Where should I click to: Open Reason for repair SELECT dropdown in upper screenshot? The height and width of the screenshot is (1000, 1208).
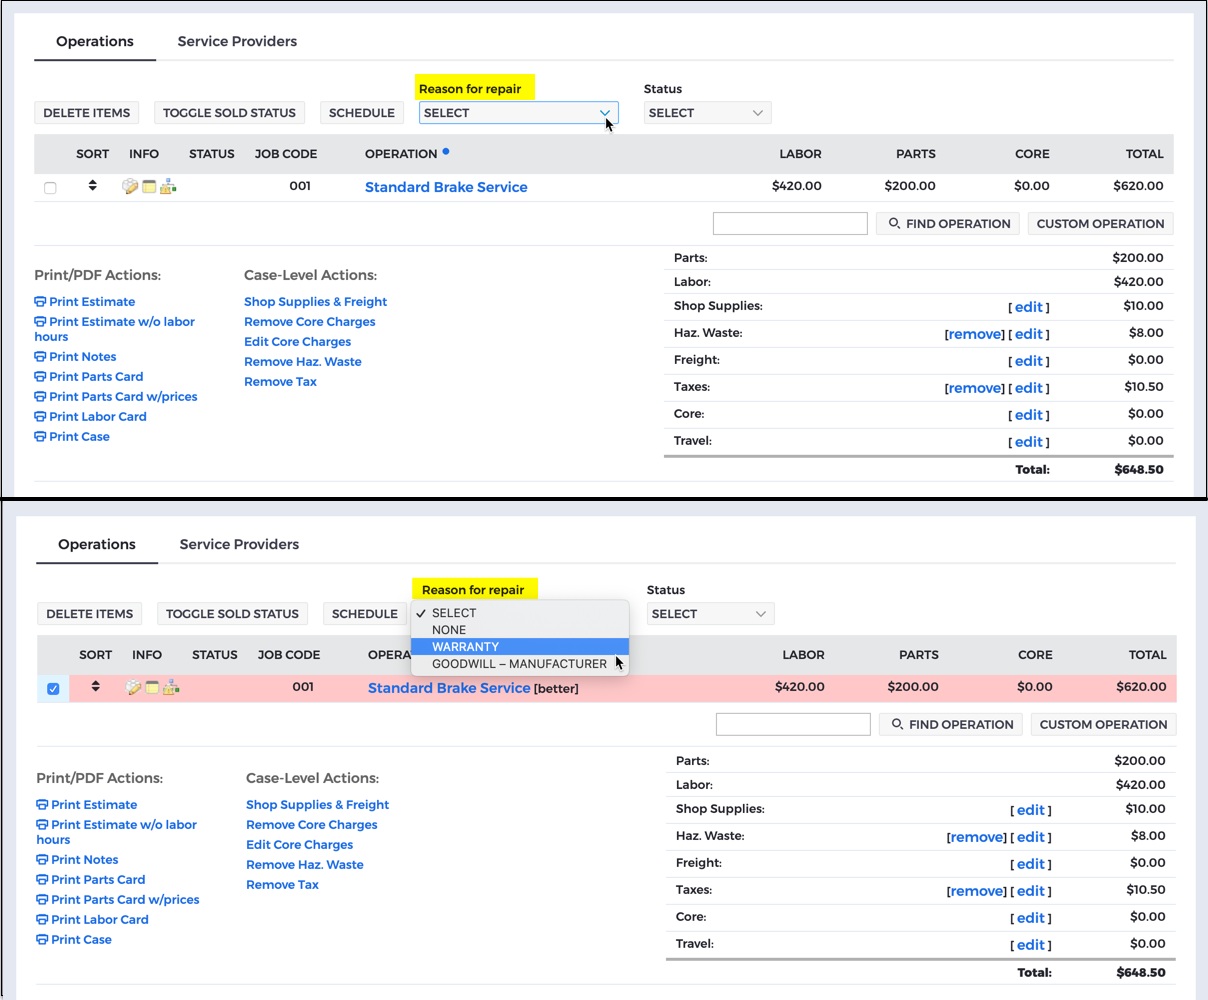coord(518,113)
